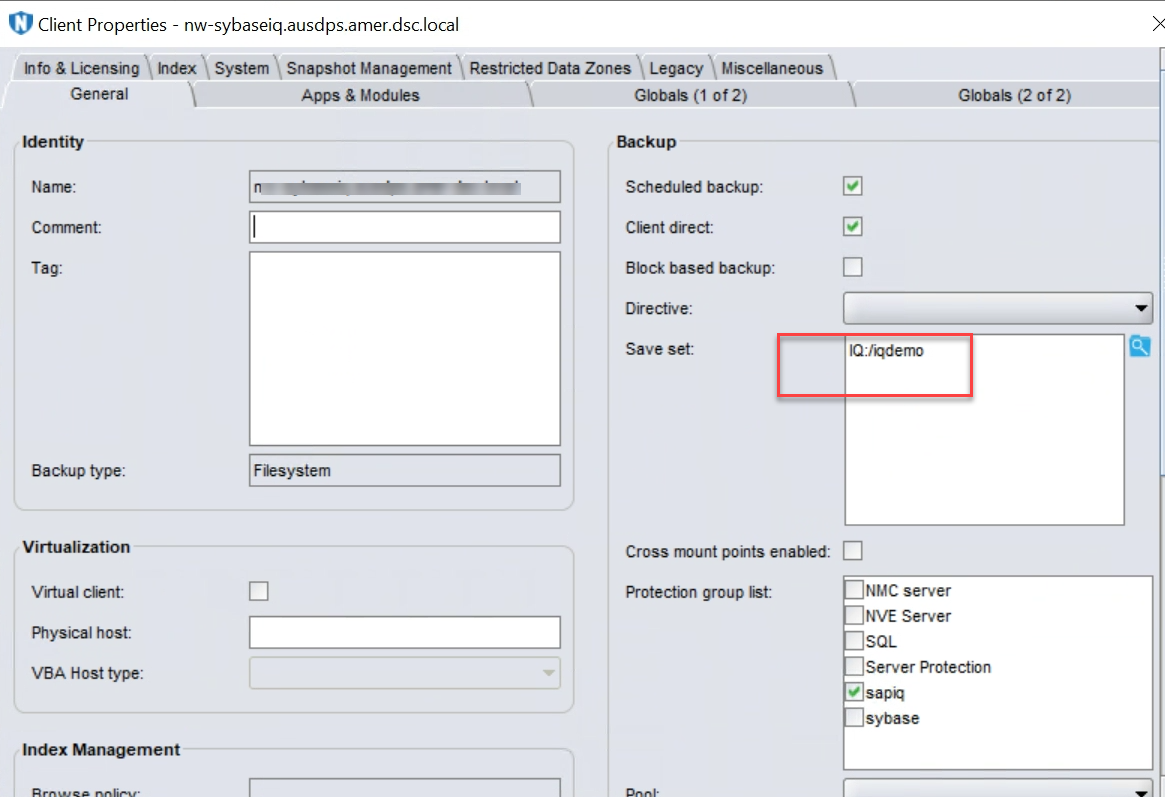Uncheck the sapiq protection group
Image resolution: width=1165 pixels, height=797 pixels.
(855, 692)
